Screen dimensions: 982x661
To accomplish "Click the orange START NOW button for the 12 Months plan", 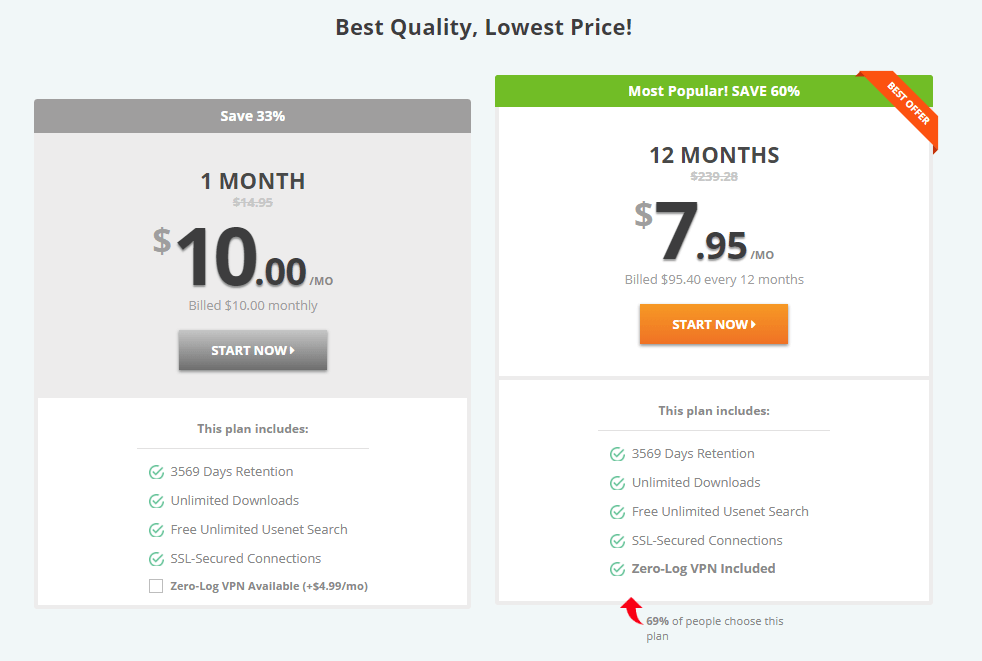I will pyautogui.click(x=713, y=324).
